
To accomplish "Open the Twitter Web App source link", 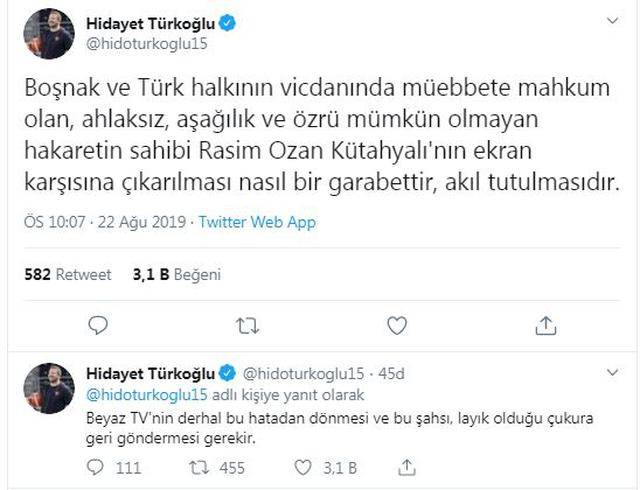I will [257, 223].
